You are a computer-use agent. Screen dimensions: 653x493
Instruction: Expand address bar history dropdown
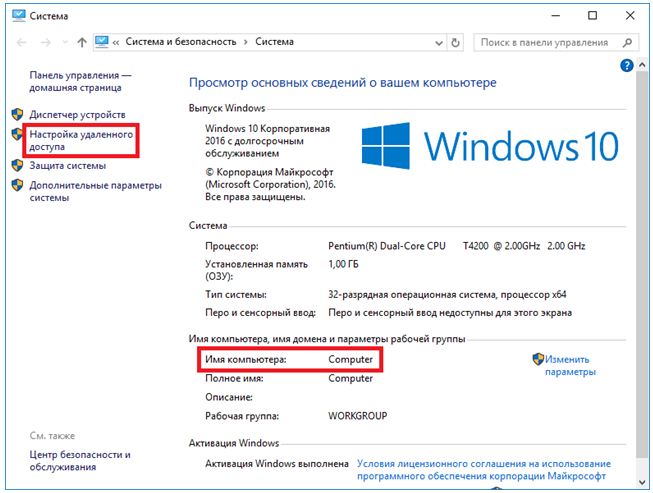tap(439, 42)
